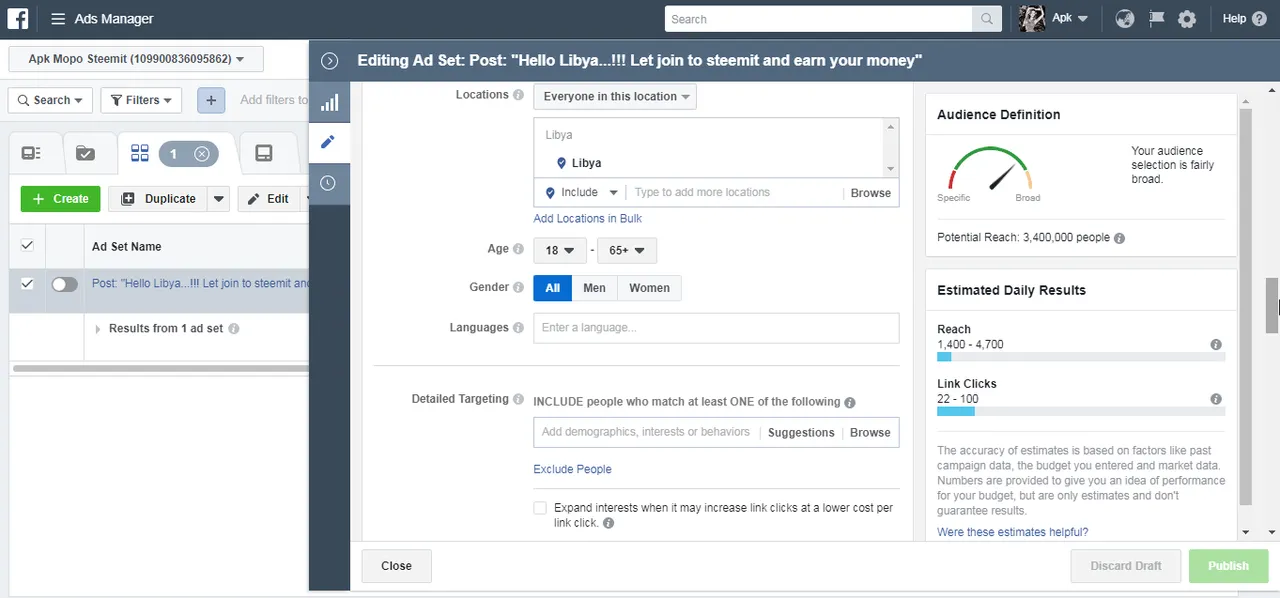
Task: Click info icon next to Age label
Action: 518,249
